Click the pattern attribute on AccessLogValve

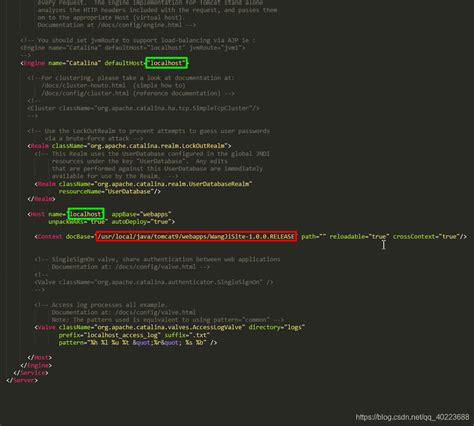coord(133,343)
